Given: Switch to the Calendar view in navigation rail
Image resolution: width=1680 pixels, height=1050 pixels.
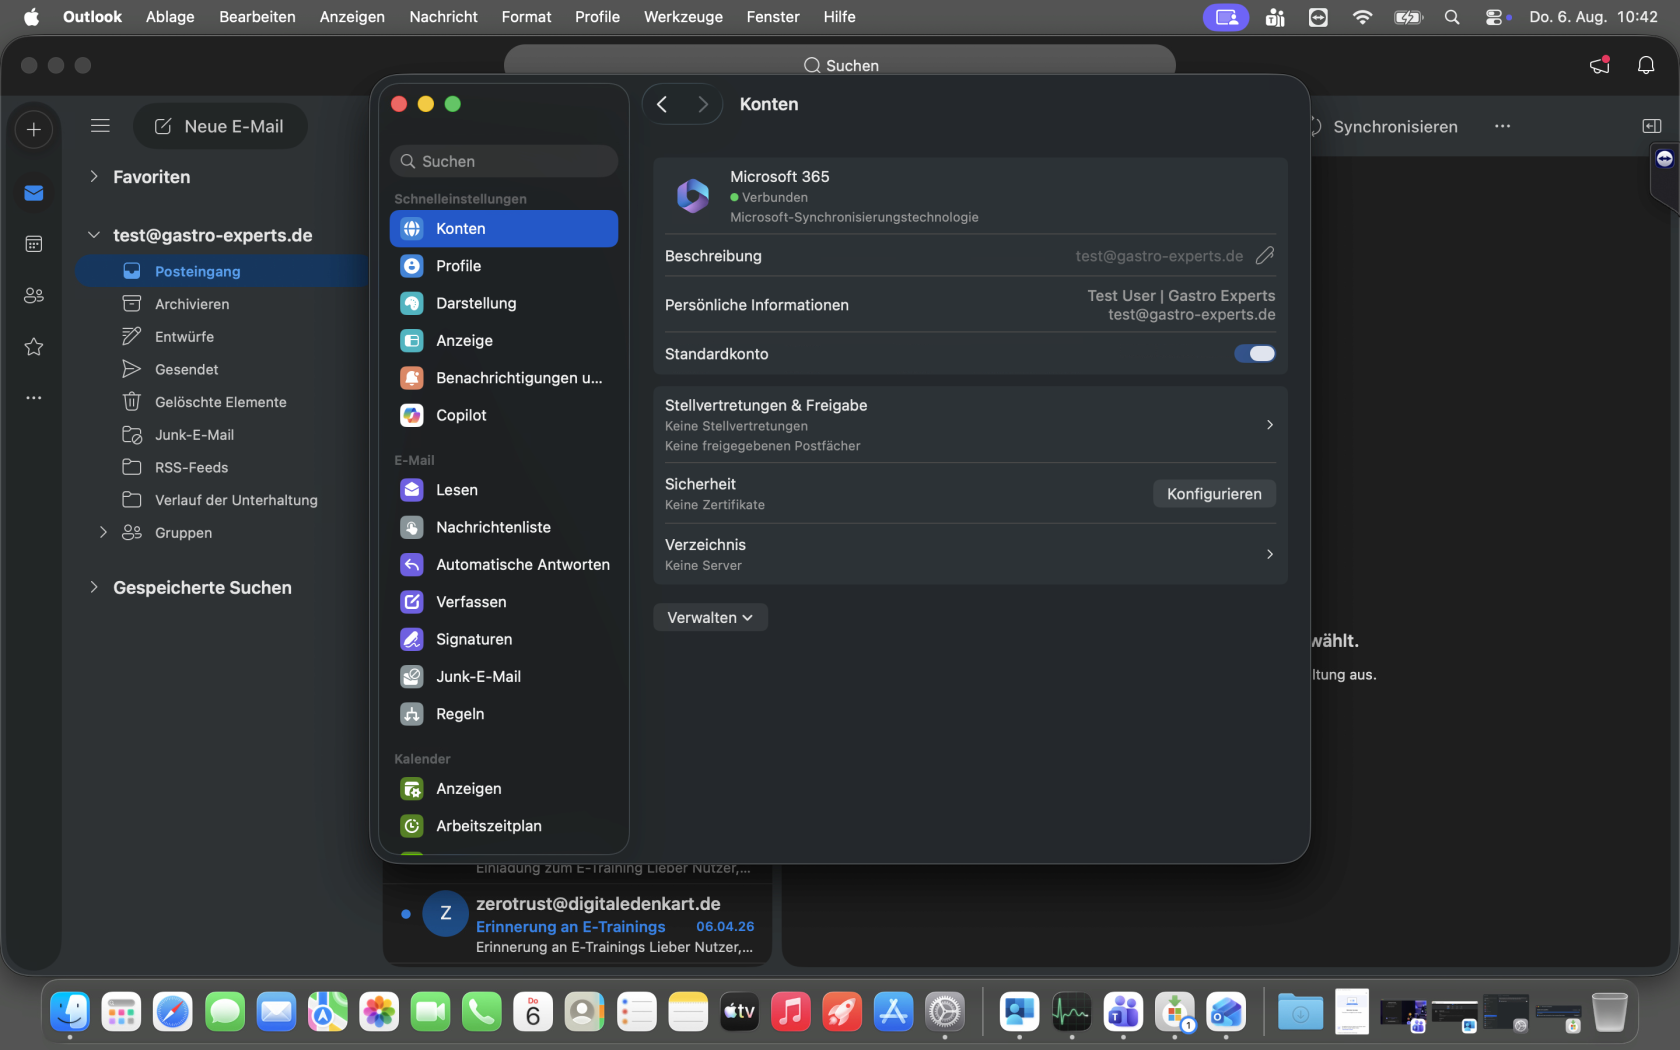Looking at the screenshot, I should (x=34, y=244).
